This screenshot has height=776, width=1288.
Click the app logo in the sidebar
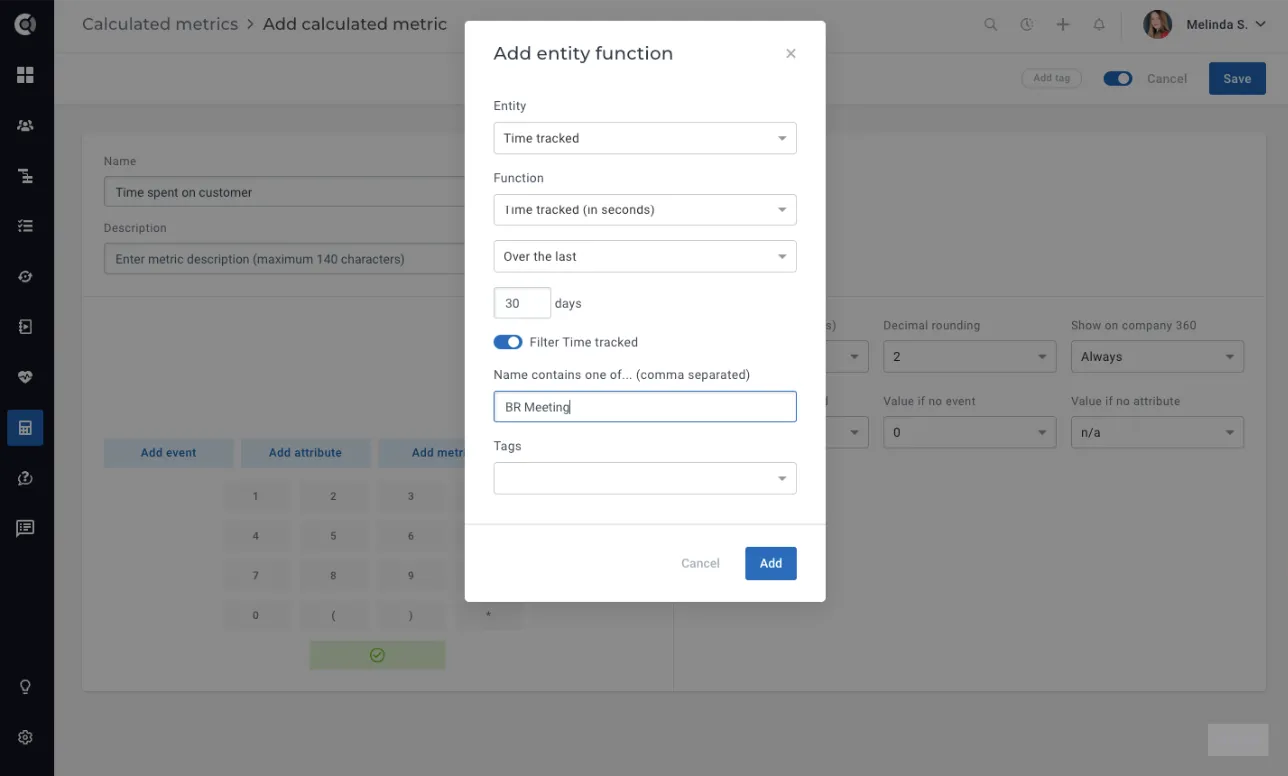tap(25, 24)
